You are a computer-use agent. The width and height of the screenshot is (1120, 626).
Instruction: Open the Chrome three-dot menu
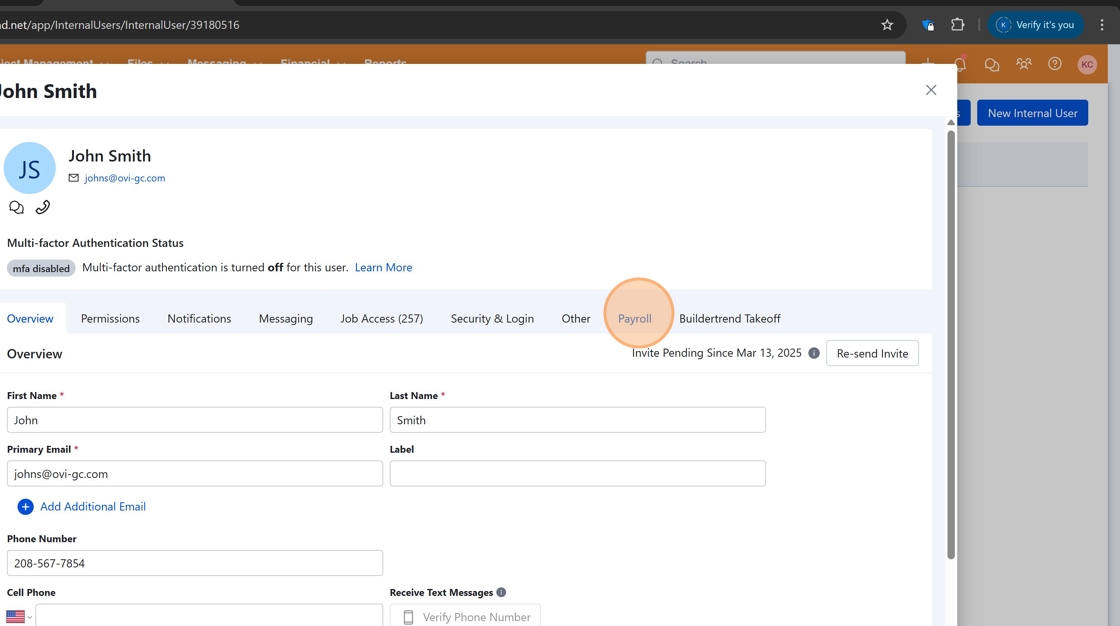pos(1102,25)
